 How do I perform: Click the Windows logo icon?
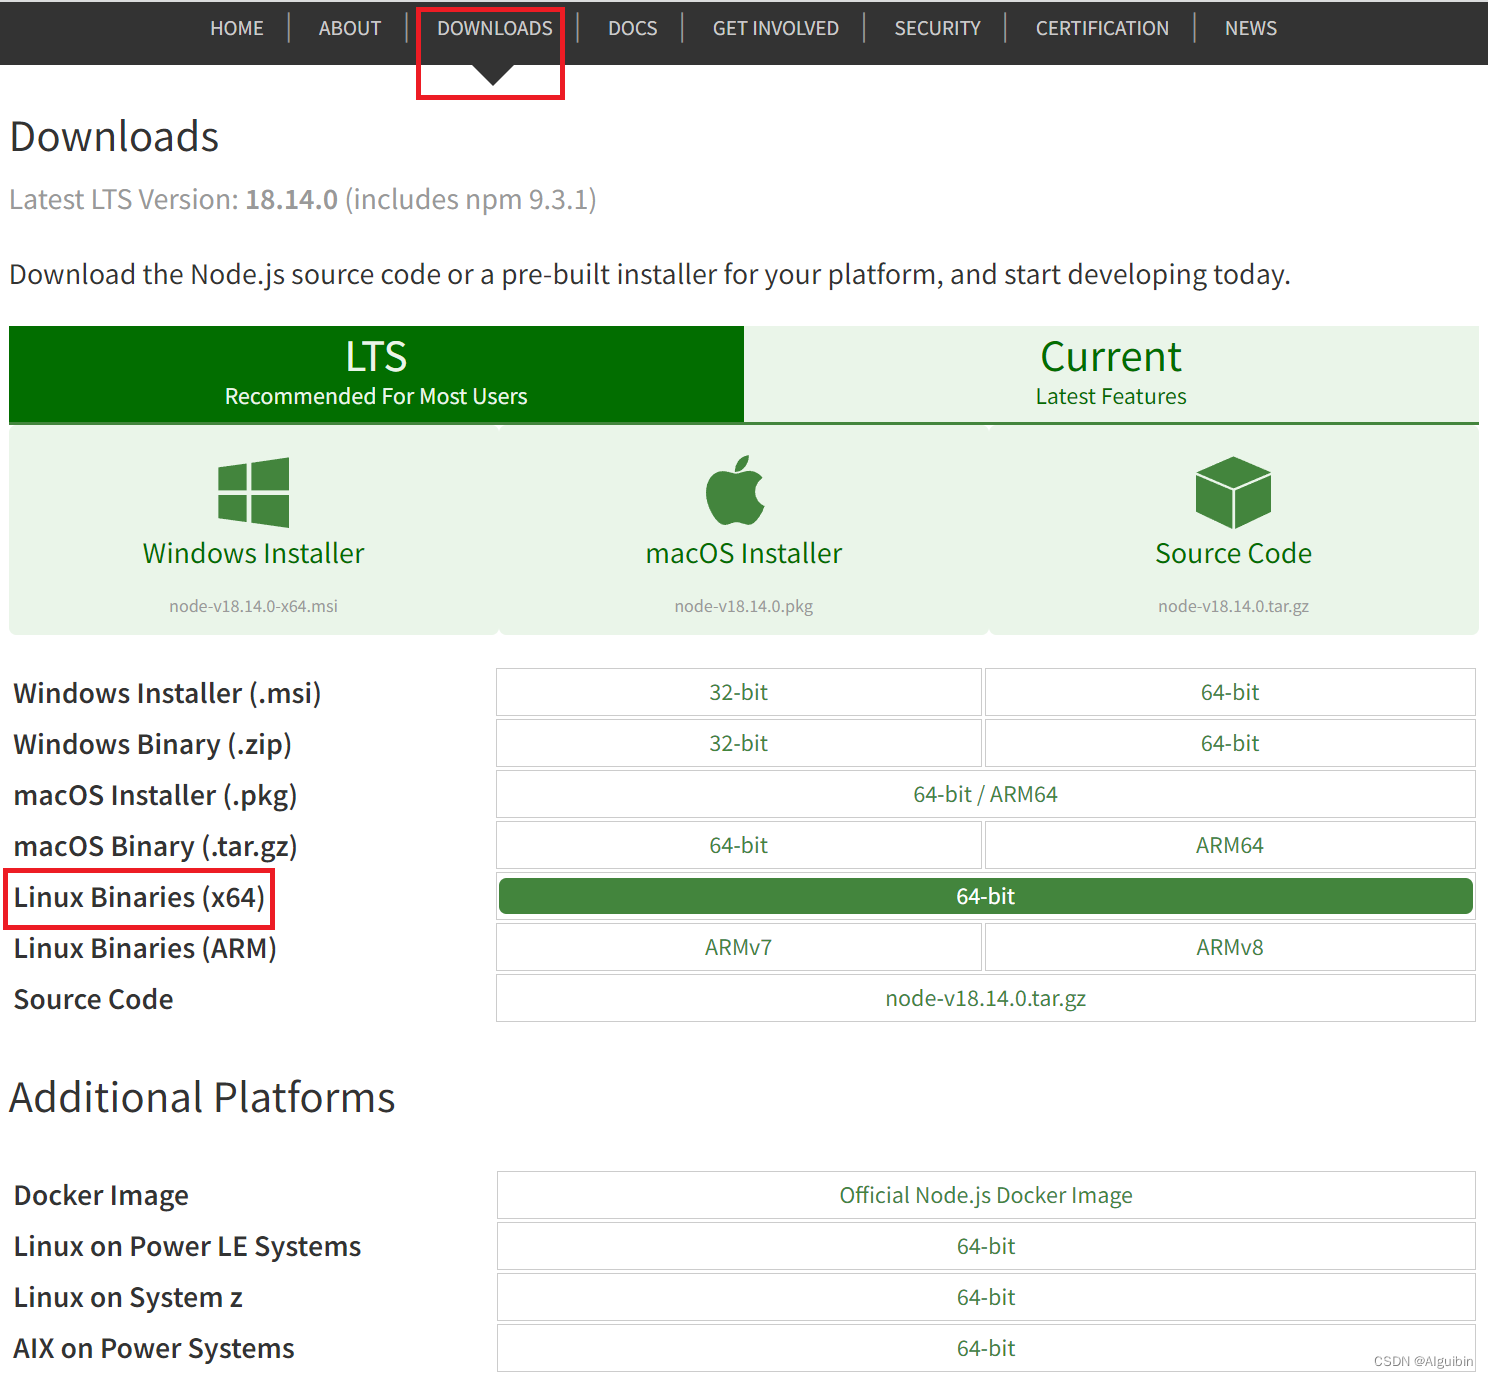(x=254, y=492)
